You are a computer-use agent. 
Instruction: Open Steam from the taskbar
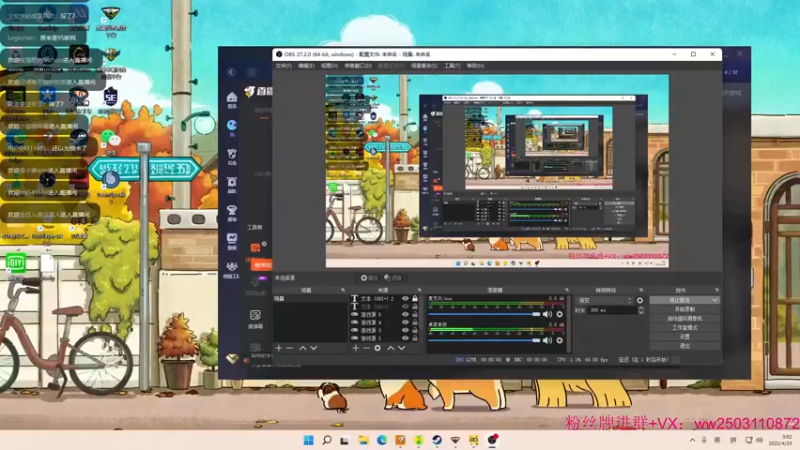click(x=437, y=440)
